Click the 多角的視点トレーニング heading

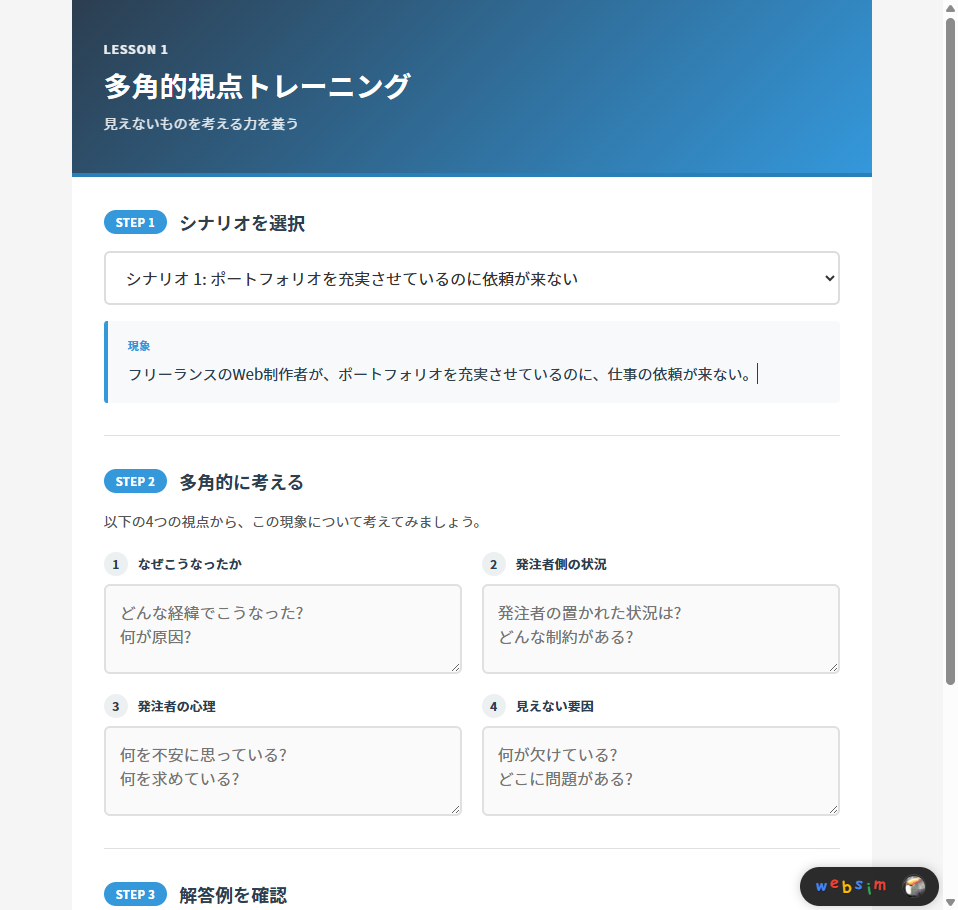click(x=257, y=87)
